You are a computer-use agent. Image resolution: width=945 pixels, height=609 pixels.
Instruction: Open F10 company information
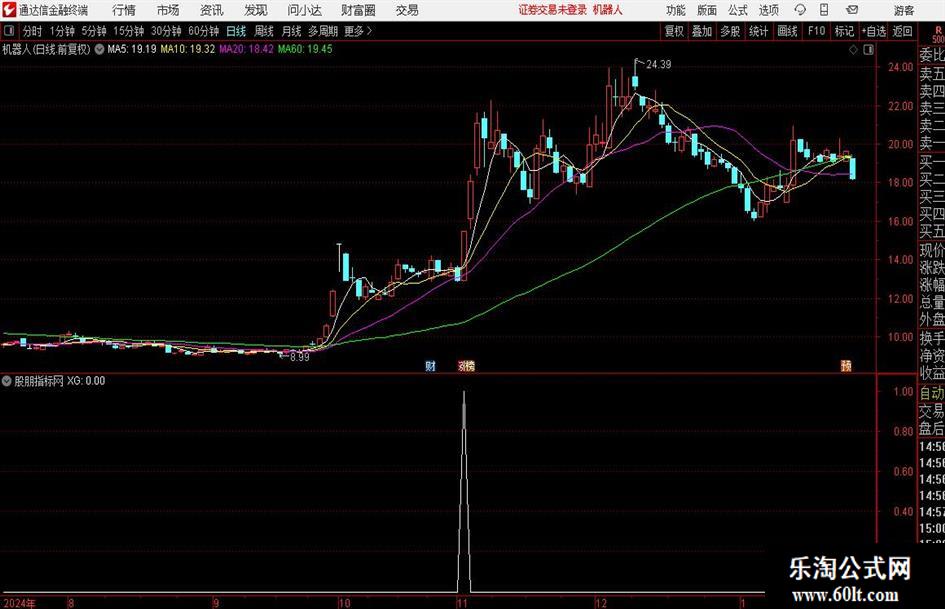coord(816,31)
